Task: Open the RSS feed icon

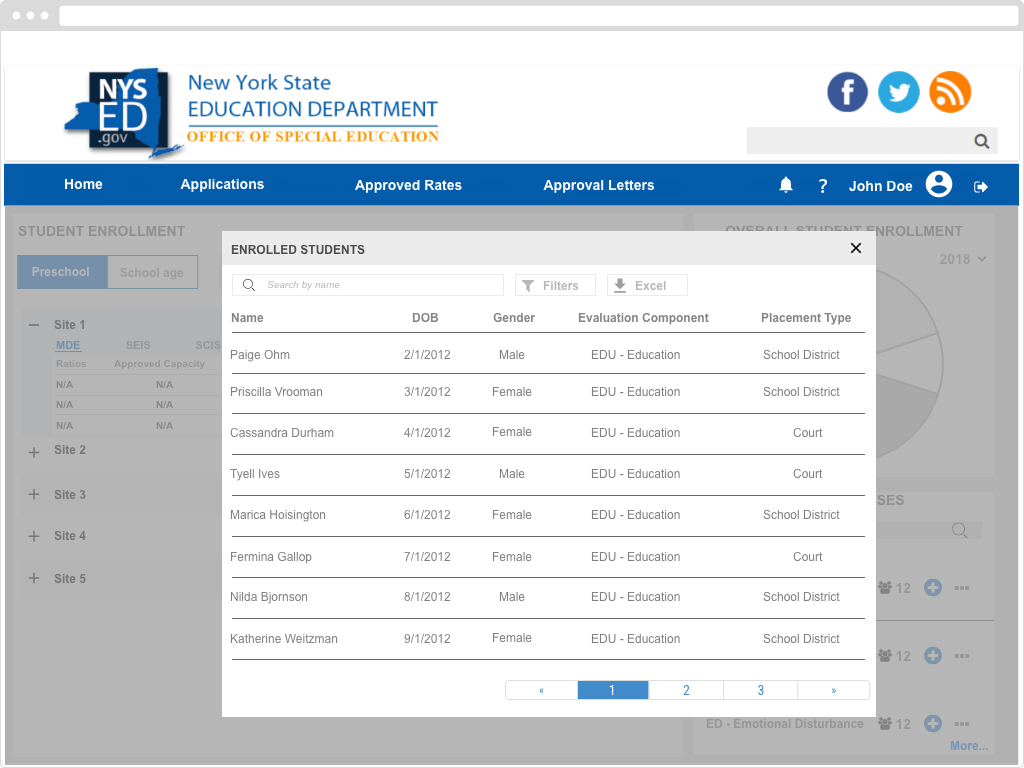Action: 950,92
